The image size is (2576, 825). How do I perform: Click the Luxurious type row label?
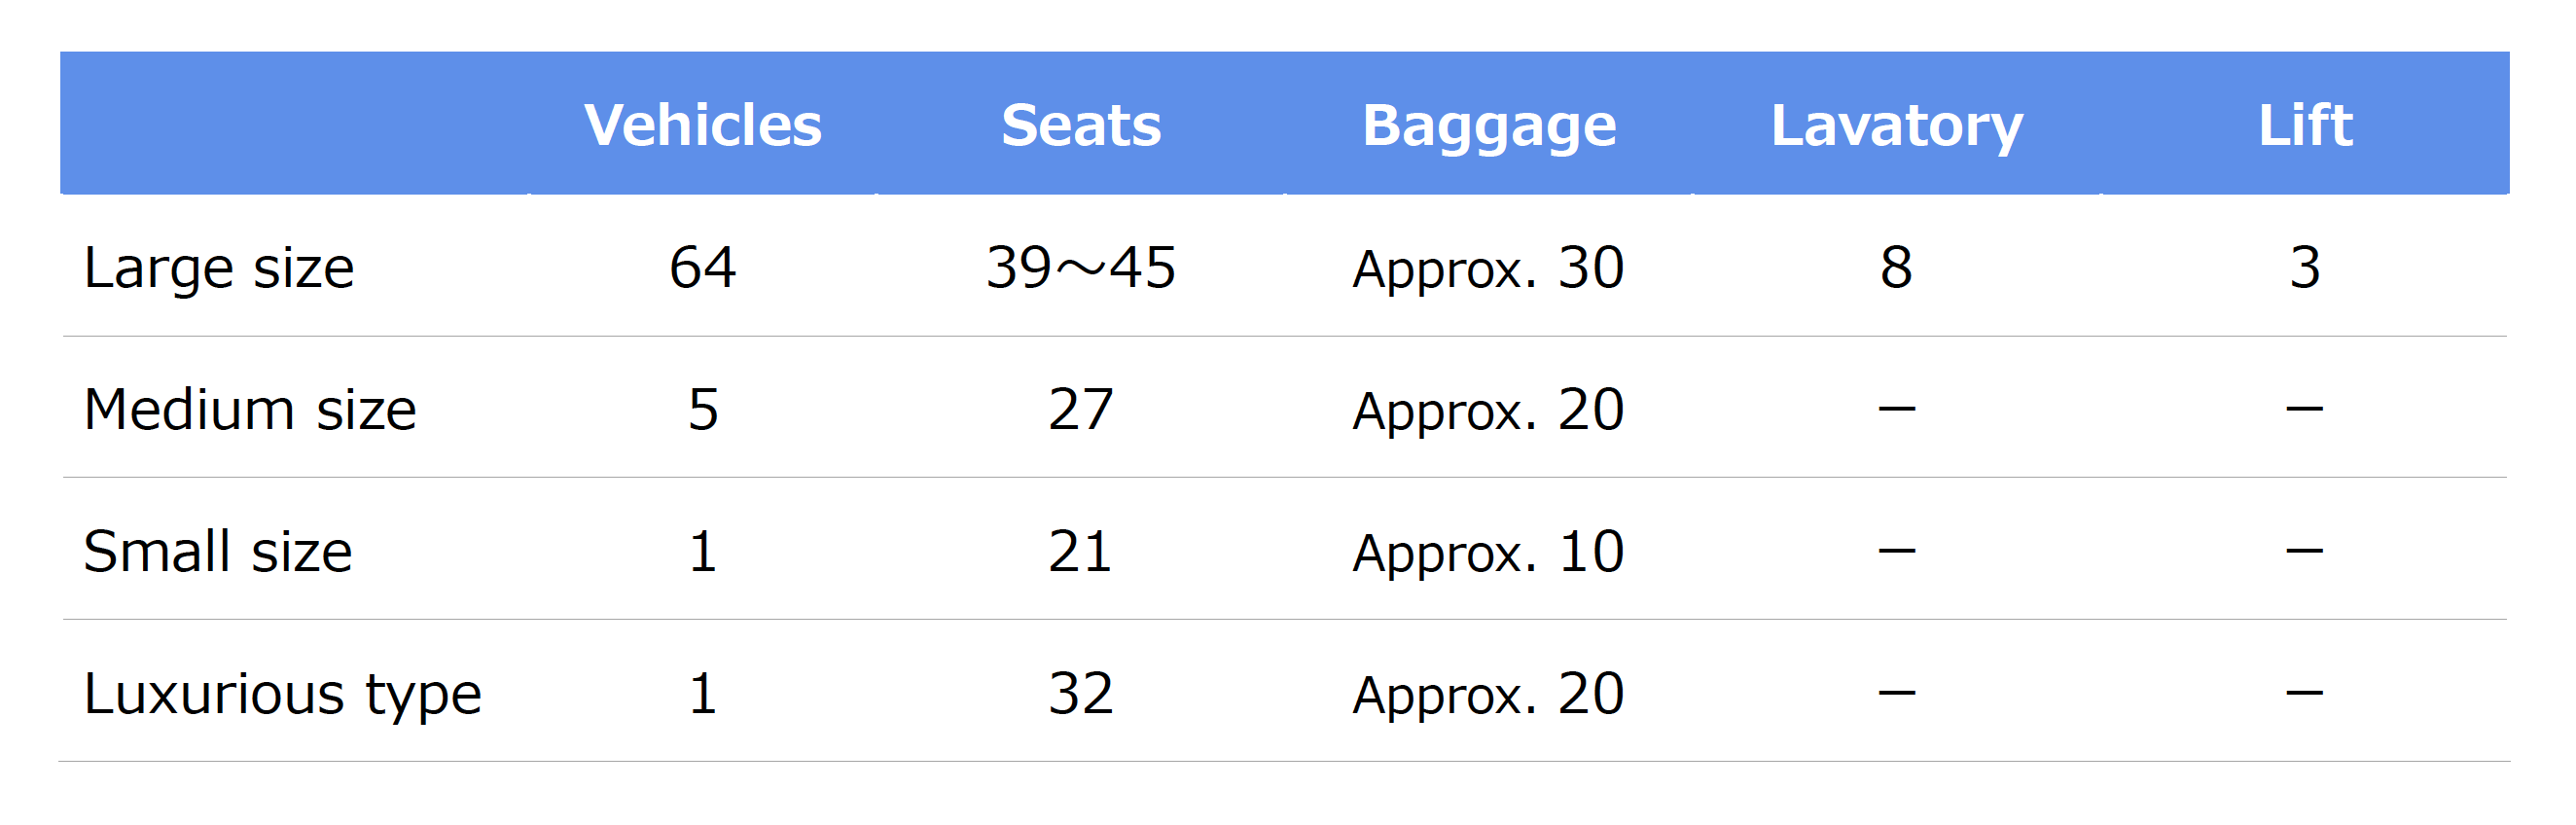coord(282,694)
